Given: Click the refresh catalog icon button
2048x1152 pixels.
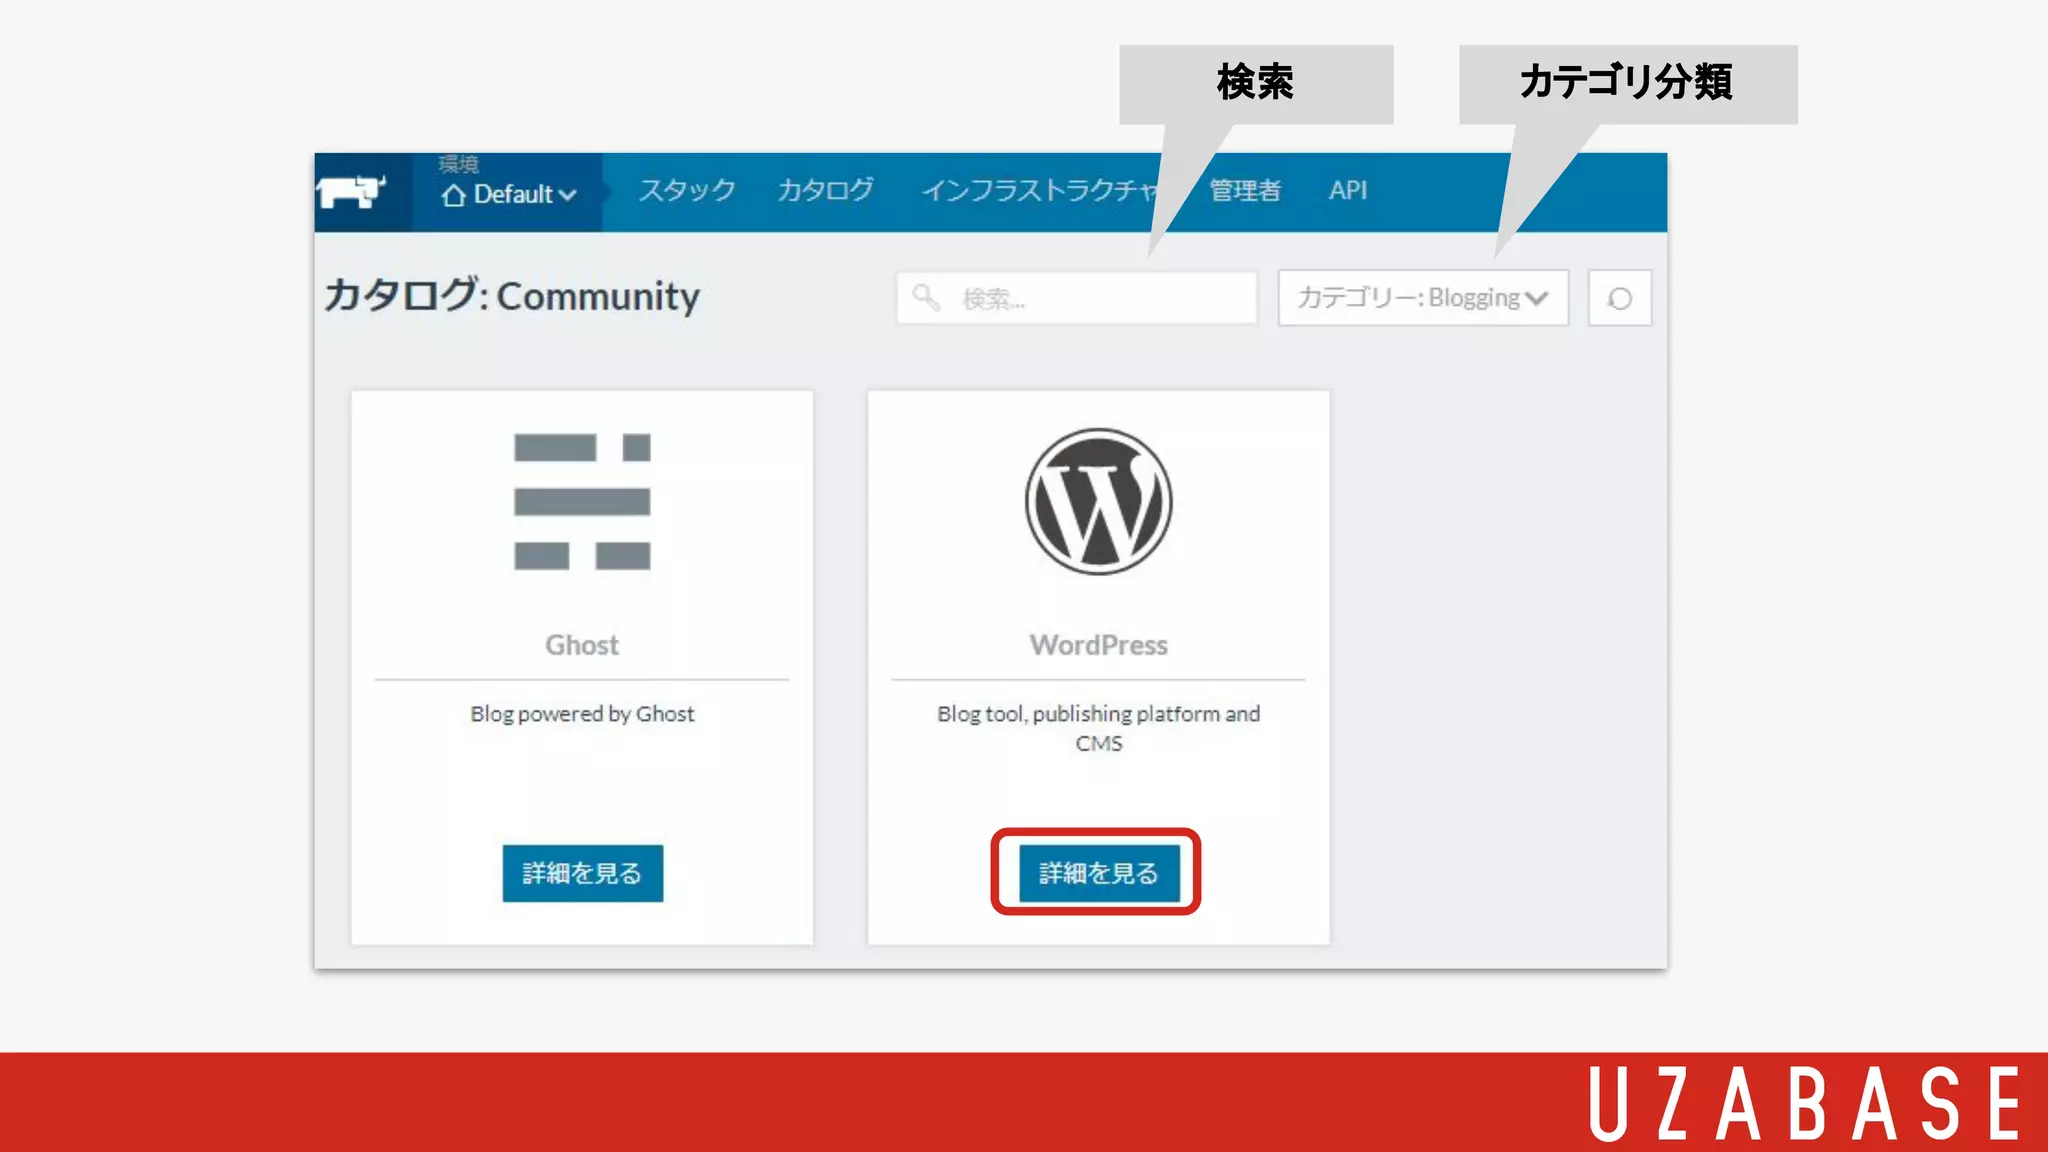Looking at the screenshot, I should (x=1619, y=298).
